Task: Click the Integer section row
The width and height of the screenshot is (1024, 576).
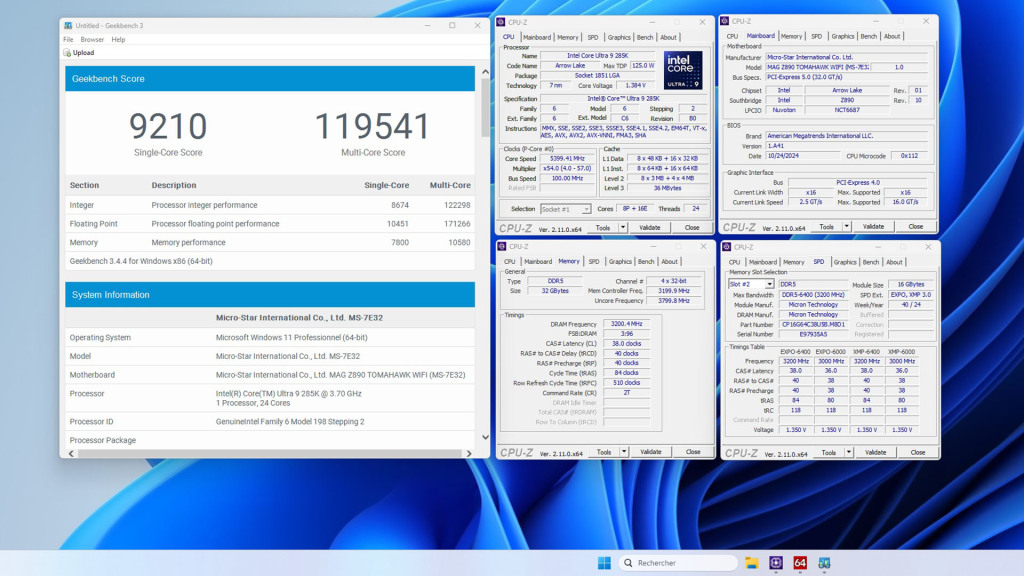Action: coord(270,205)
